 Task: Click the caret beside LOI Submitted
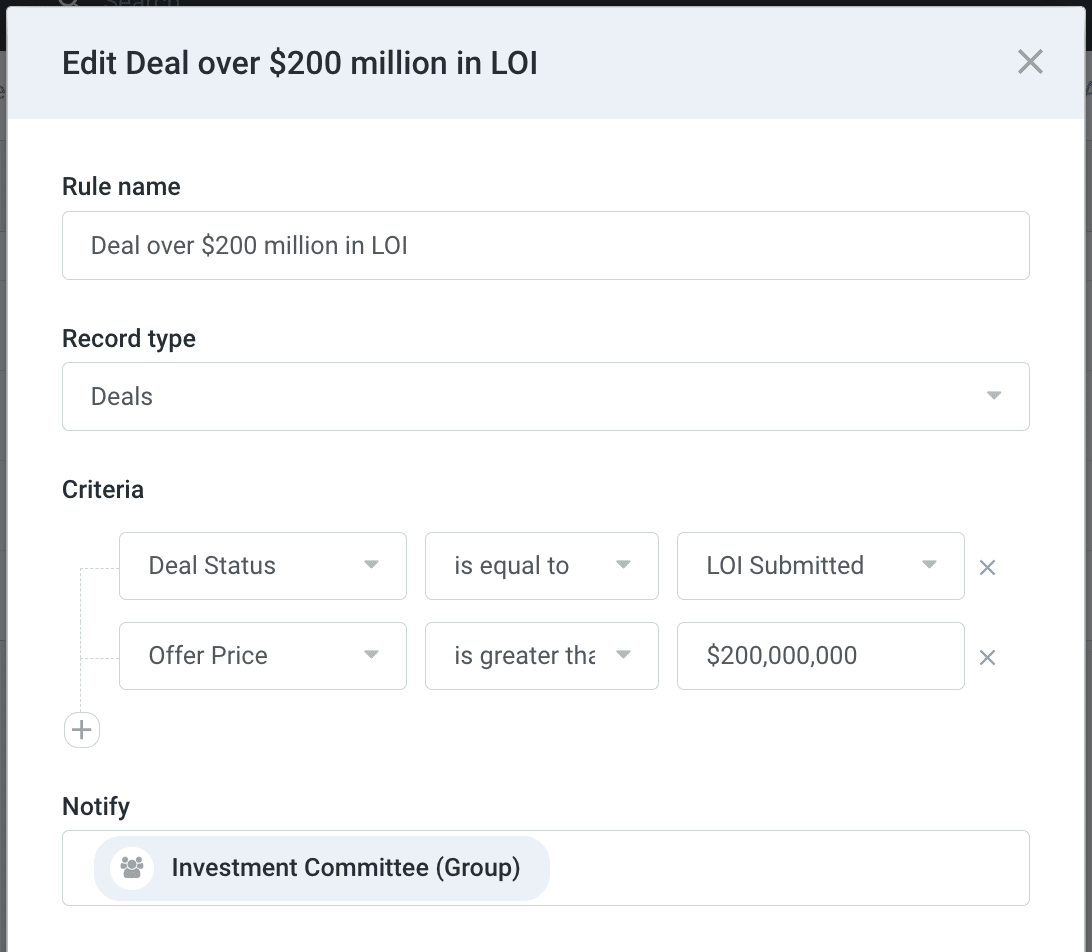tap(929, 565)
